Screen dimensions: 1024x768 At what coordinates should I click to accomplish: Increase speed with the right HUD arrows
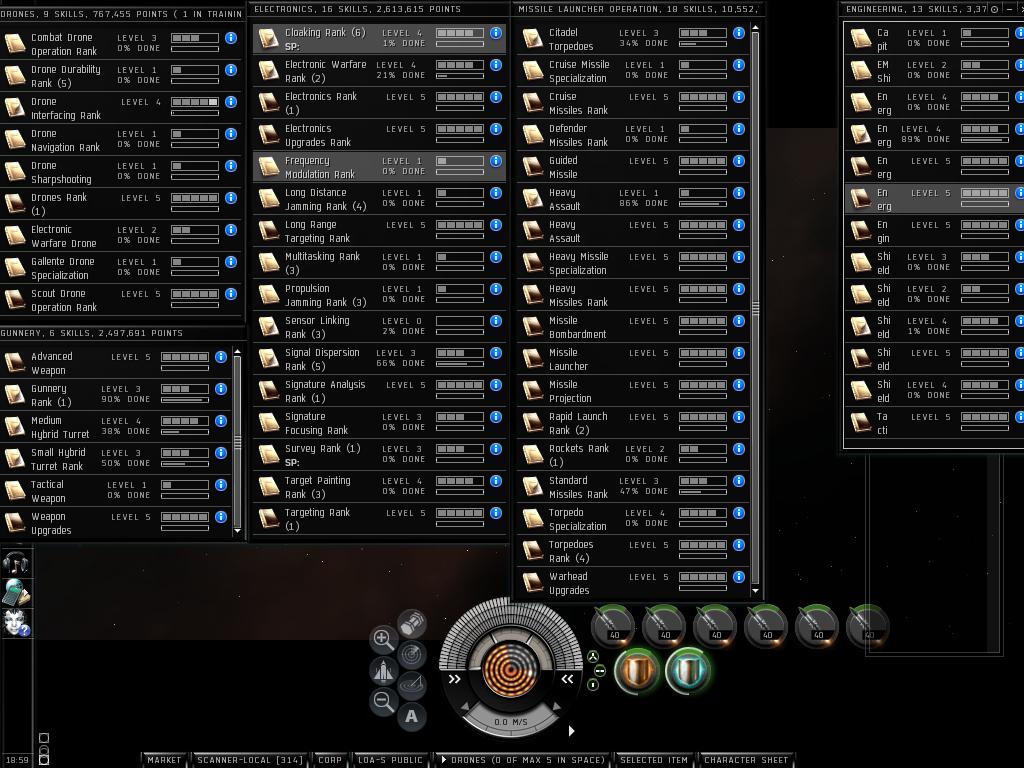tap(567, 679)
